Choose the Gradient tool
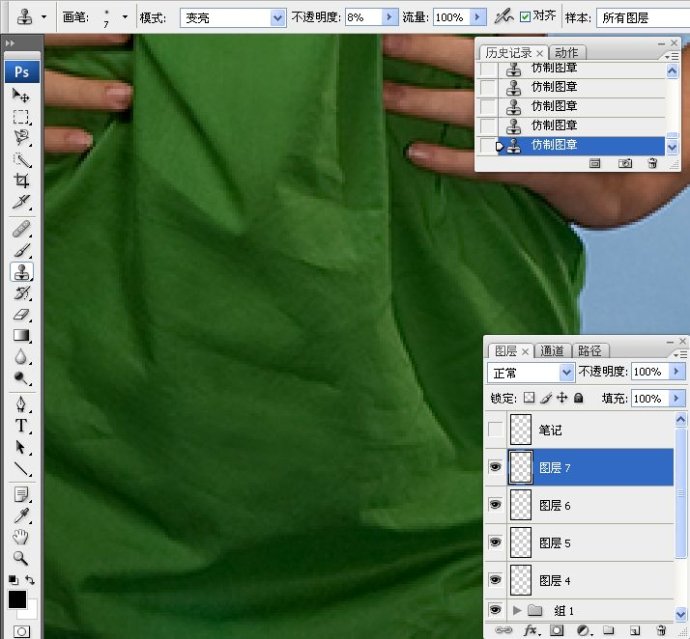690x639 pixels. pyautogui.click(x=21, y=335)
